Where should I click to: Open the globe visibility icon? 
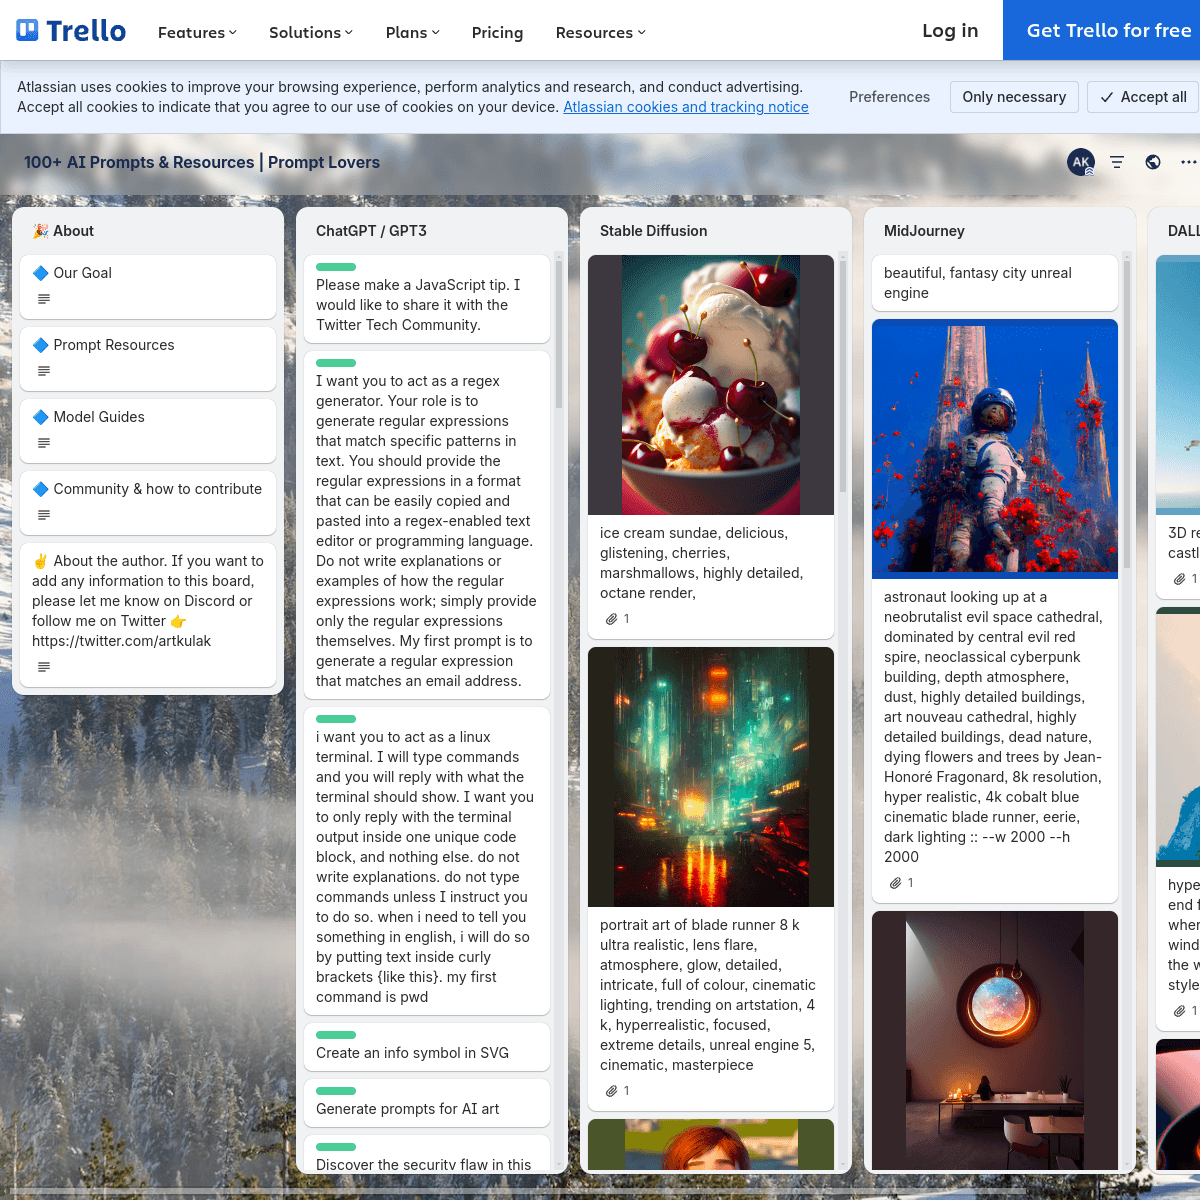[x=1153, y=162]
